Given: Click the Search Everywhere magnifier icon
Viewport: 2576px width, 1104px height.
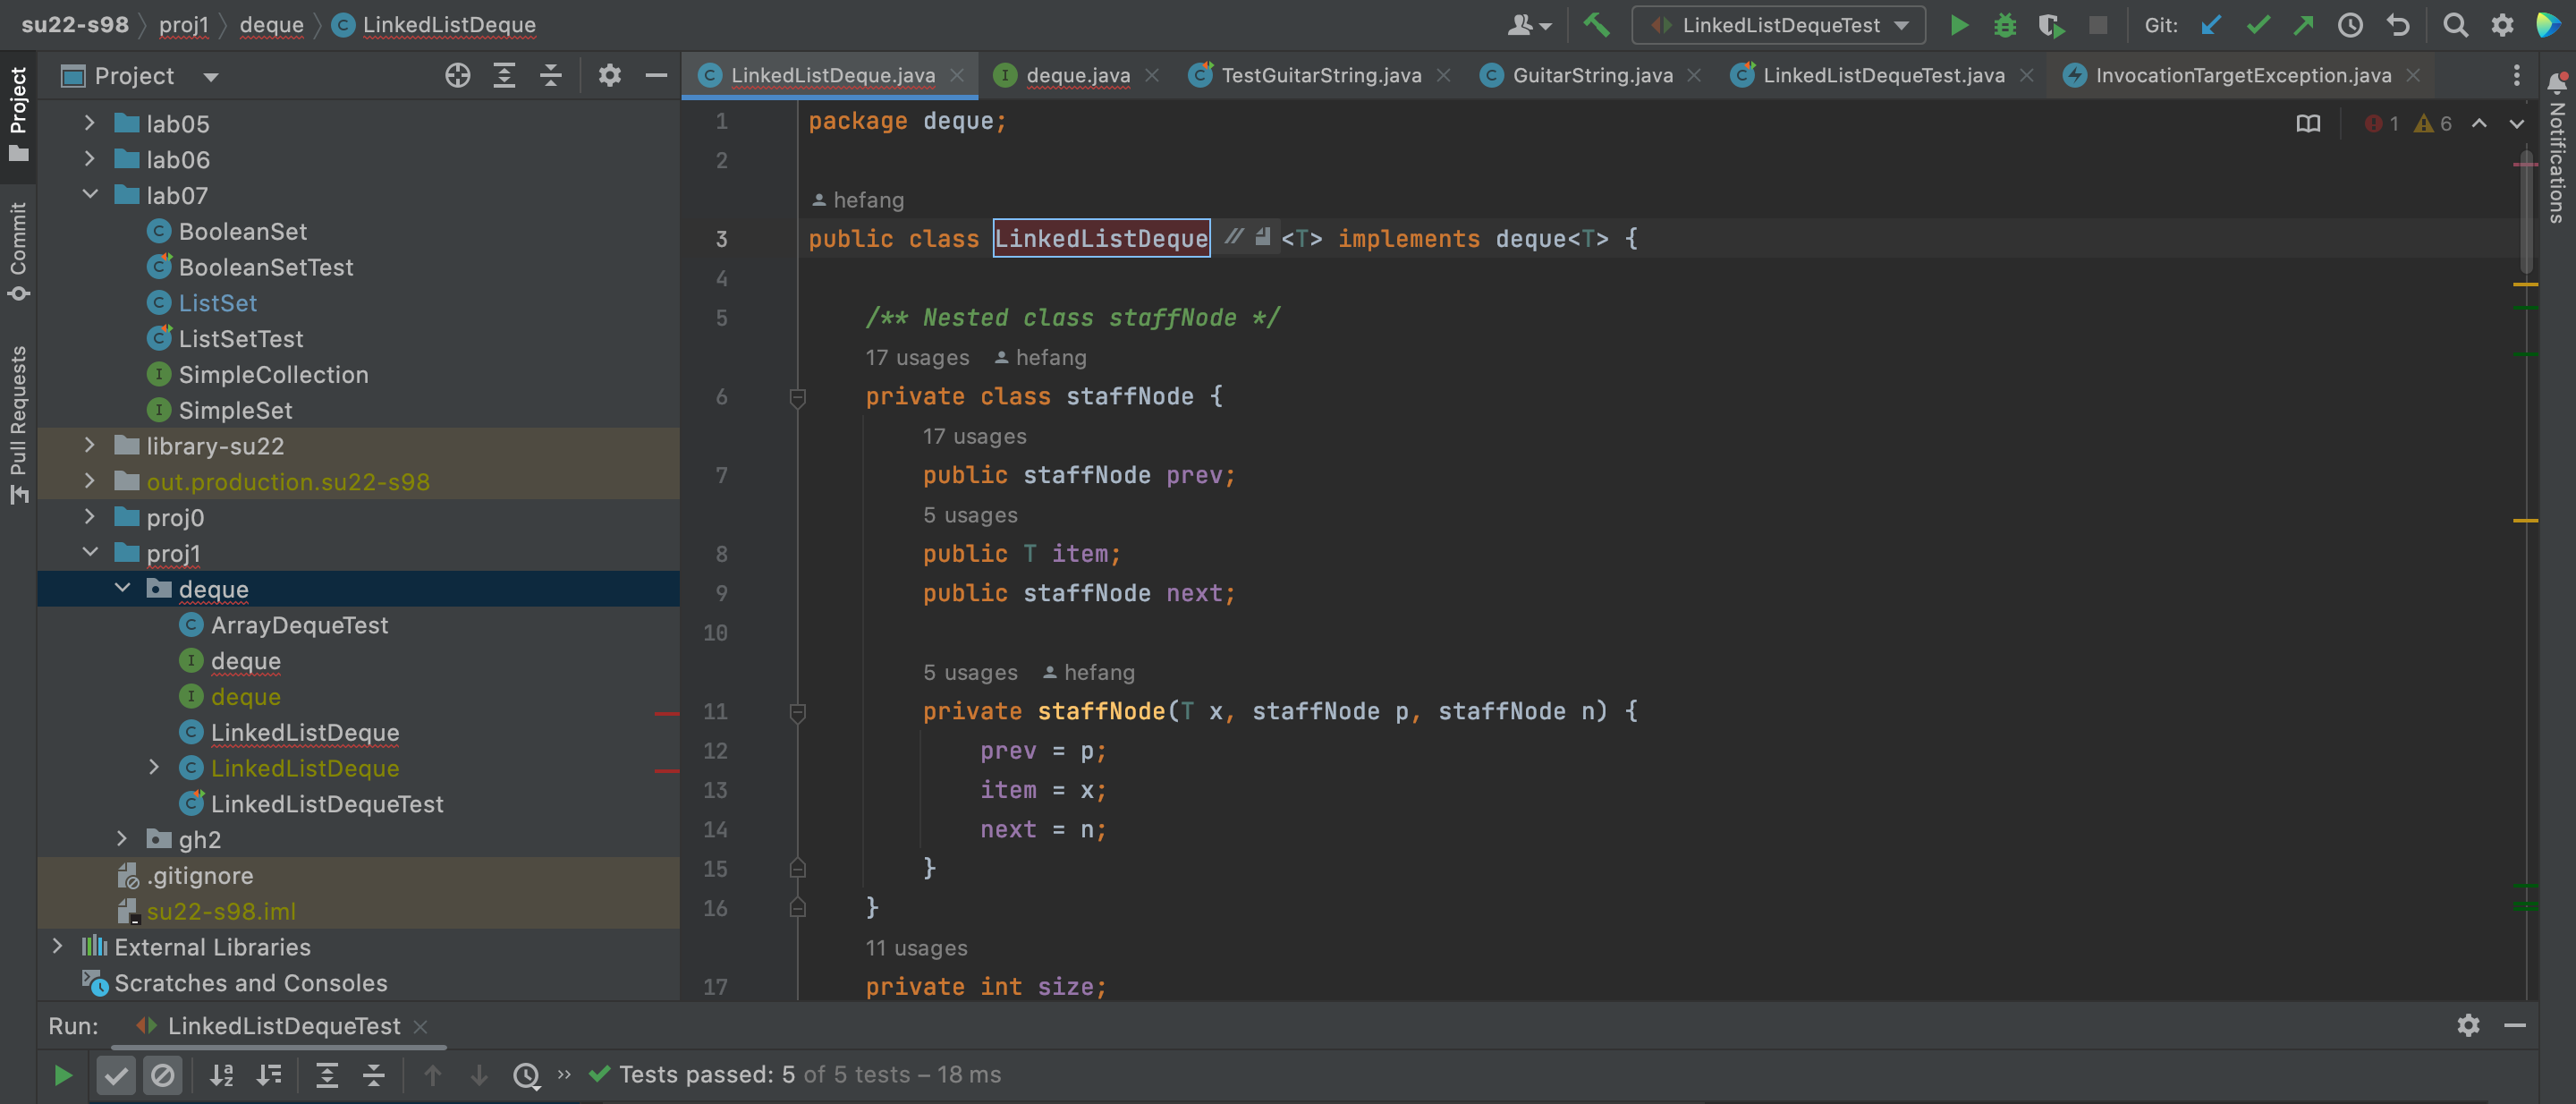Looking at the screenshot, I should [2455, 25].
